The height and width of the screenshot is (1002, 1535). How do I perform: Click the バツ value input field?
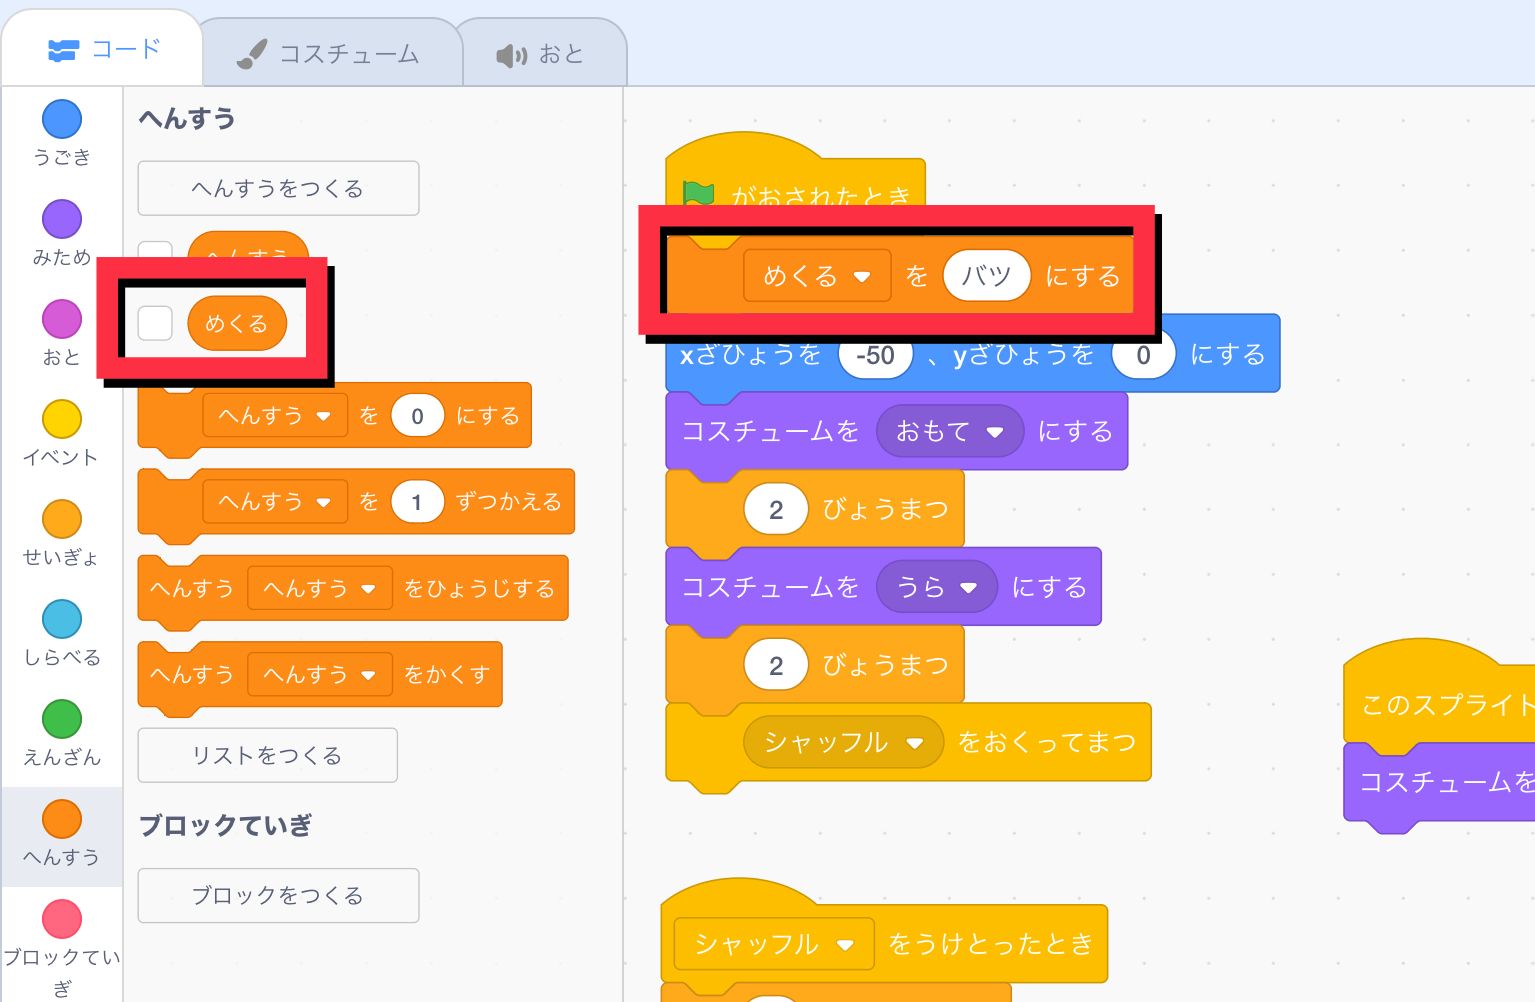pyautogui.click(x=987, y=276)
